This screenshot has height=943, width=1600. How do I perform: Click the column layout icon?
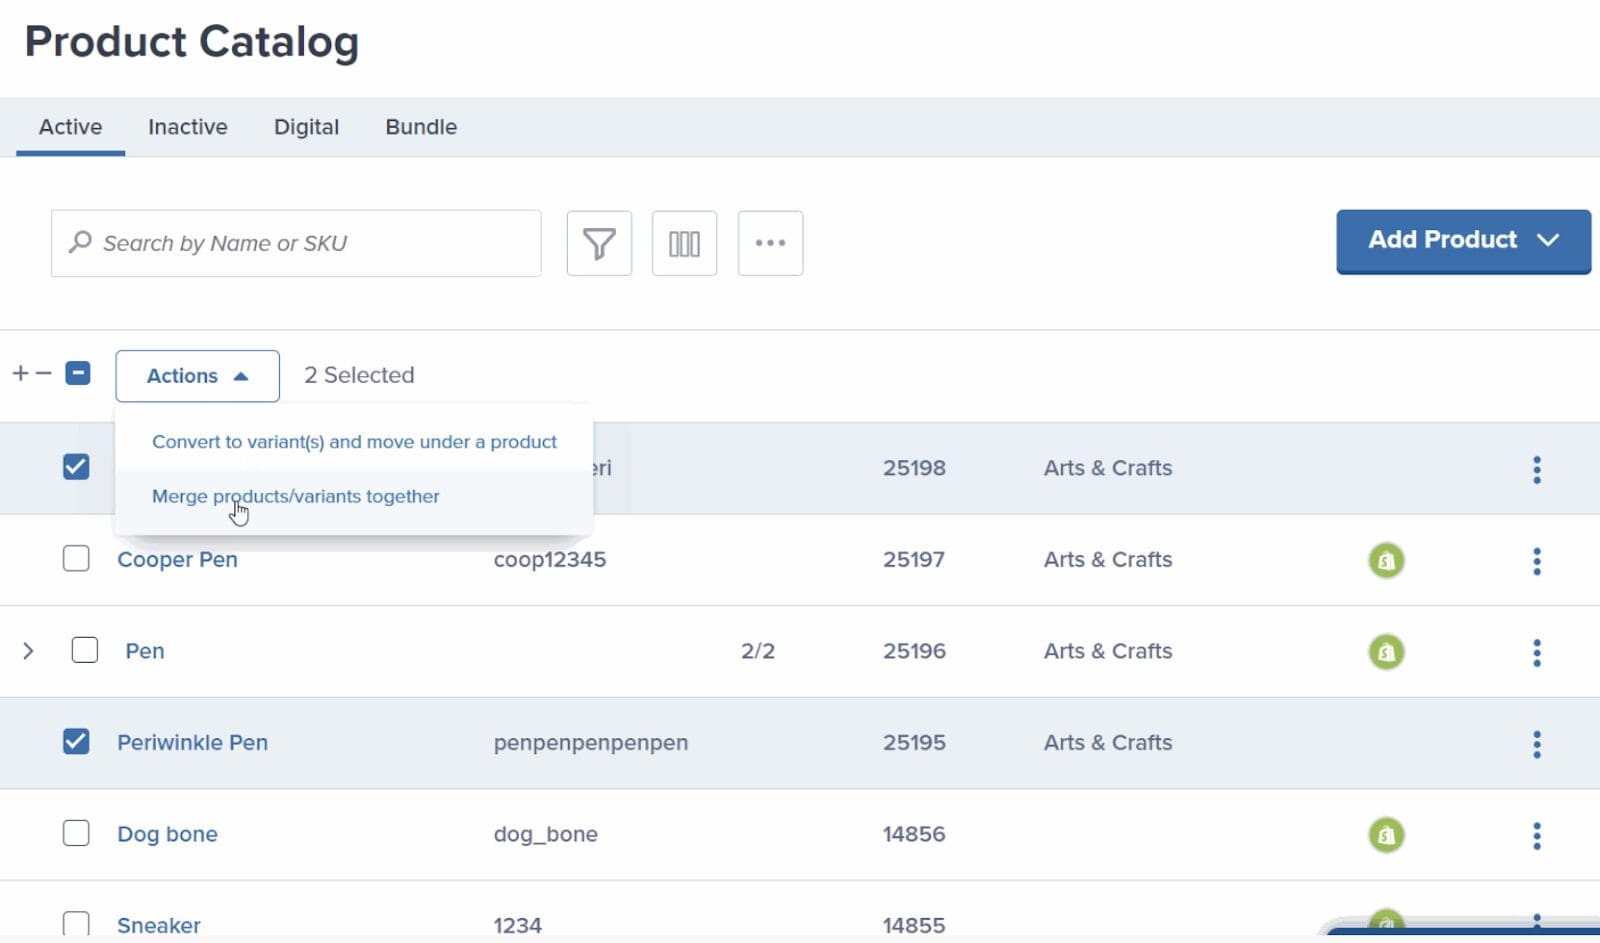[x=684, y=243]
